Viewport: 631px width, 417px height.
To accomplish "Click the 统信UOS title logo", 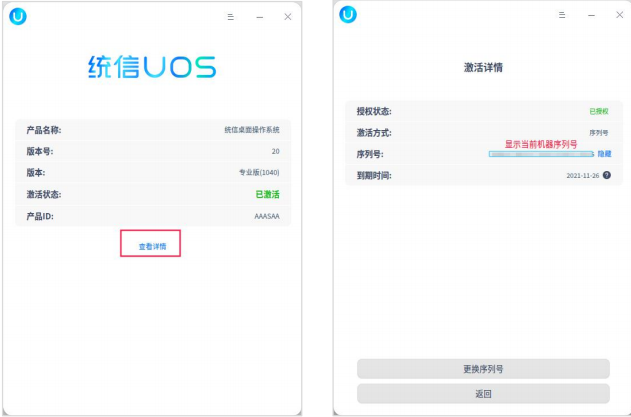I will point(153,67).
